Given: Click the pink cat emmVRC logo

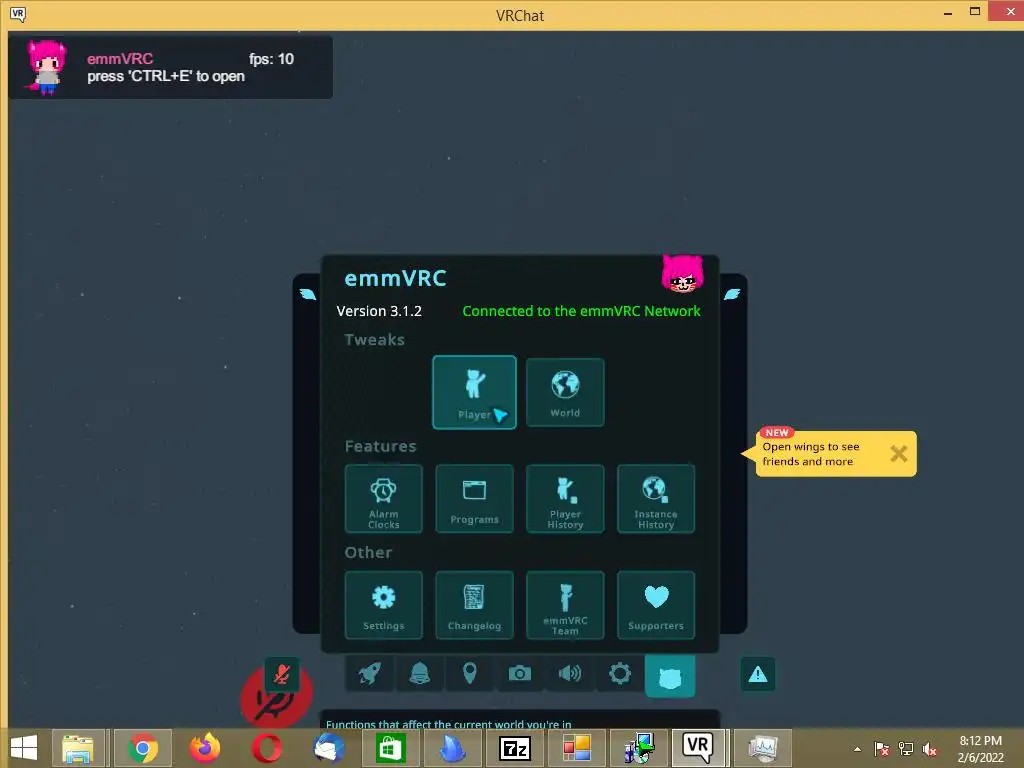Looking at the screenshot, I should pos(682,274).
